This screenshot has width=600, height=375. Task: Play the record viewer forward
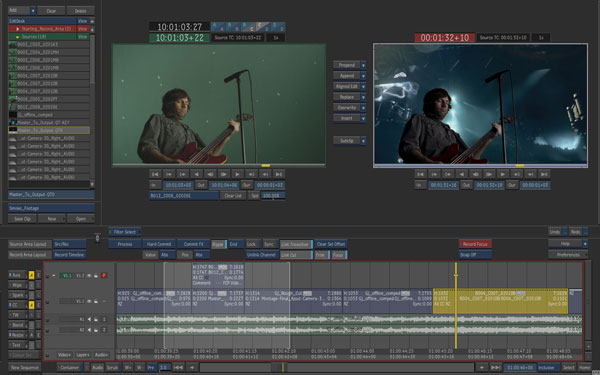pos(503,174)
